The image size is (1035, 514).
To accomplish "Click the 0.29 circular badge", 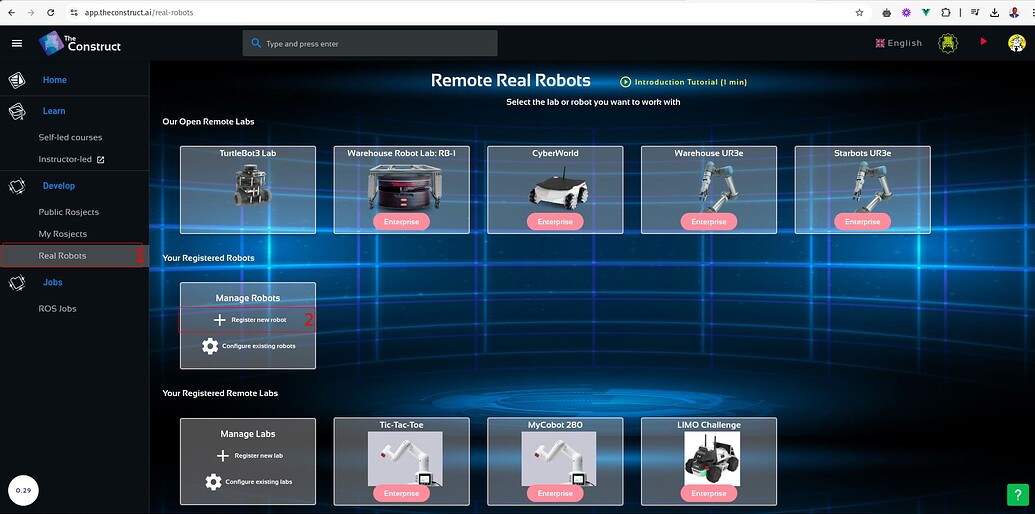I will click(23, 491).
